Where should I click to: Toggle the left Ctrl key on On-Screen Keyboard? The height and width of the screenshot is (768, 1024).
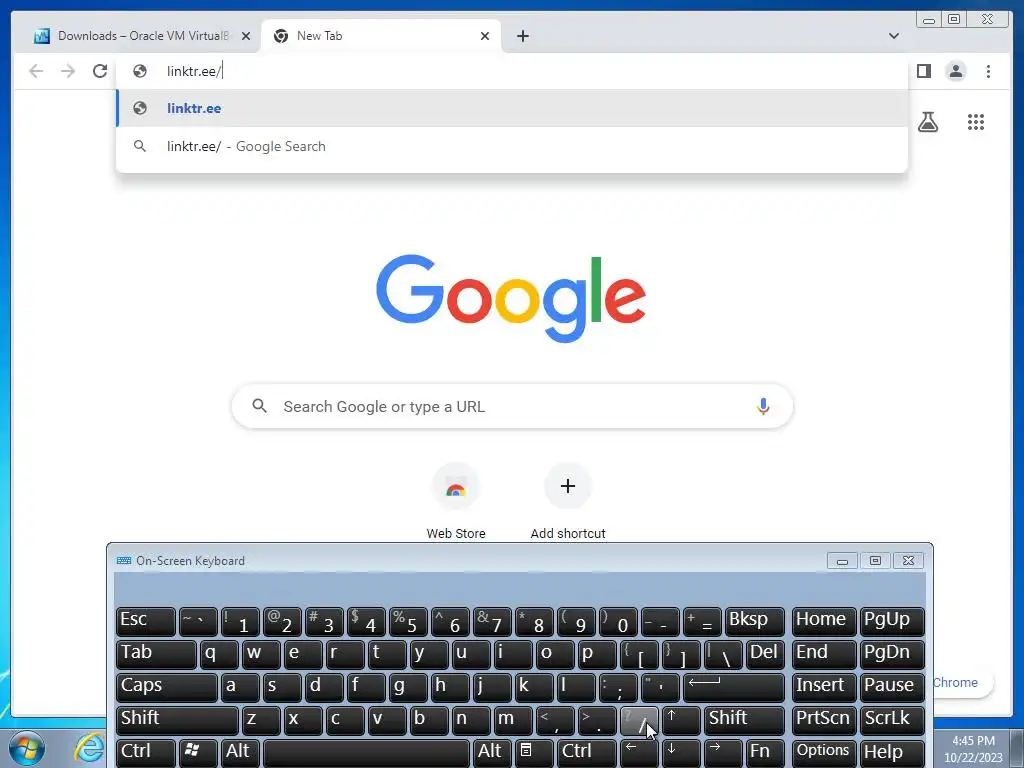[x=146, y=753]
